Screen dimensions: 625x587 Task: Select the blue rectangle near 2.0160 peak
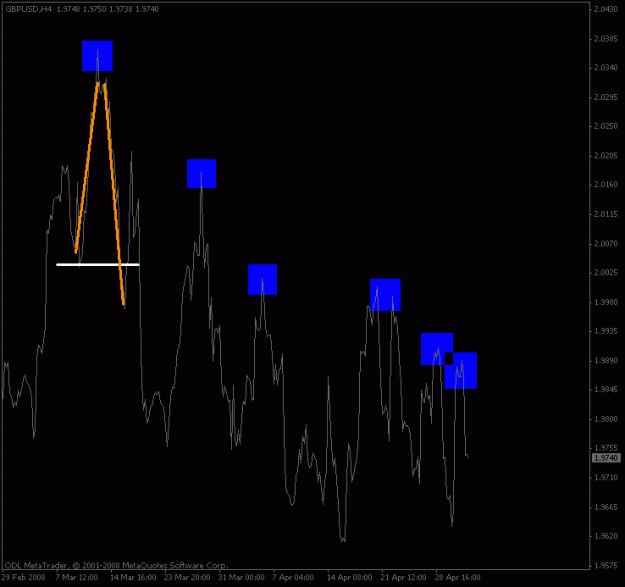point(202,173)
